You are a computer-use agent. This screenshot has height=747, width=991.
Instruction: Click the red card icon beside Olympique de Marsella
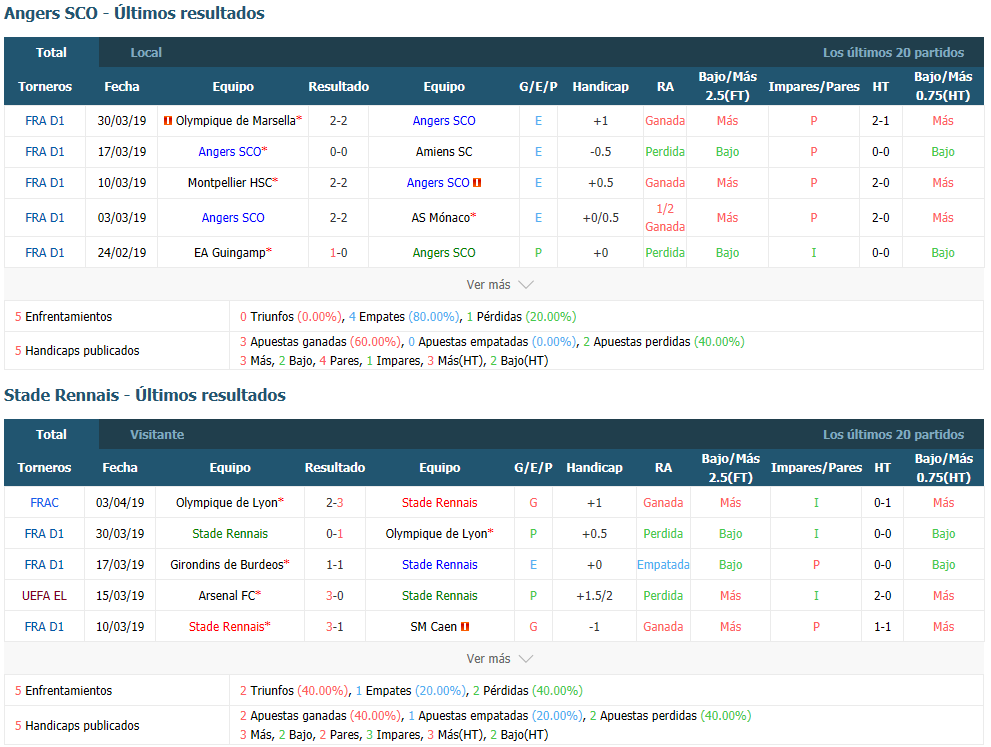[x=167, y=120]
